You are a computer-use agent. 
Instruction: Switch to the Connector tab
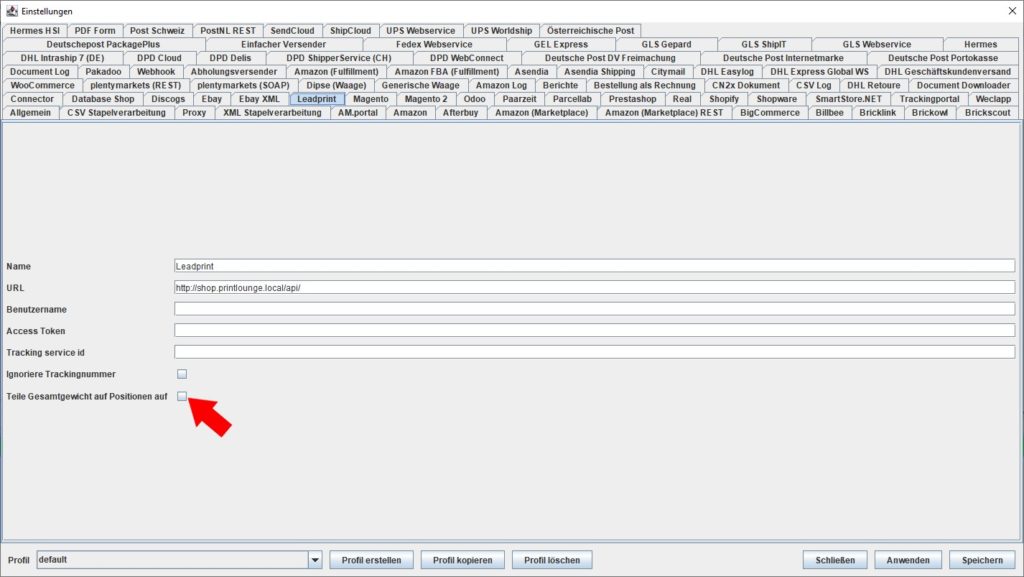[32, 99]
